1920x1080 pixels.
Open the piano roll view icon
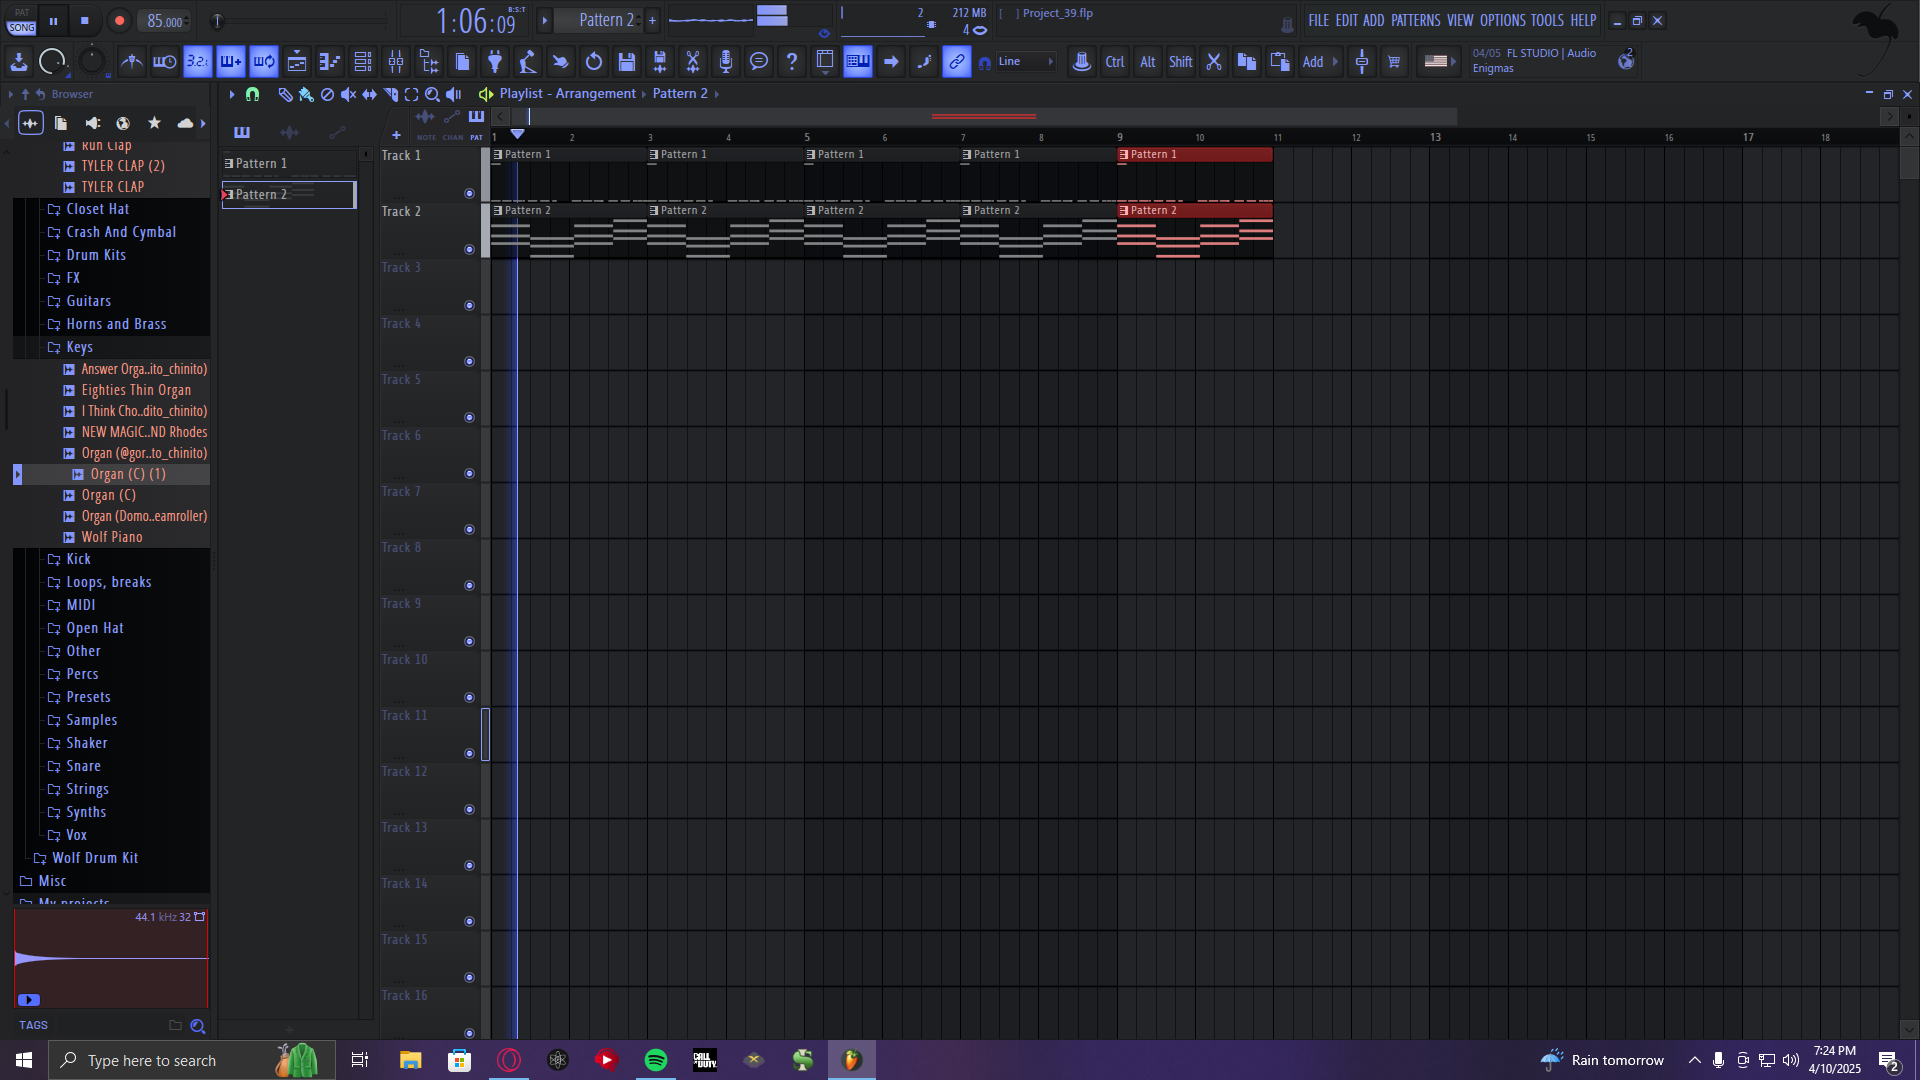330,62
